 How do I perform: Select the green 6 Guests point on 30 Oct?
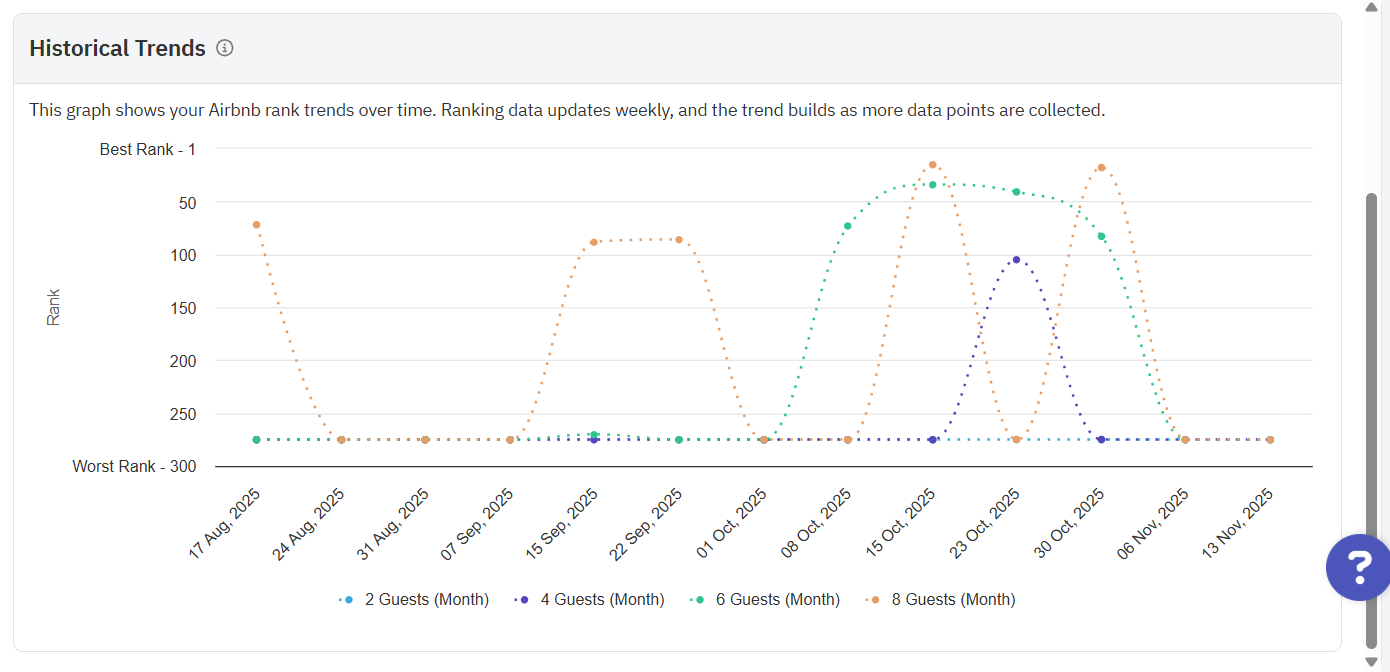click(1101, 237)
